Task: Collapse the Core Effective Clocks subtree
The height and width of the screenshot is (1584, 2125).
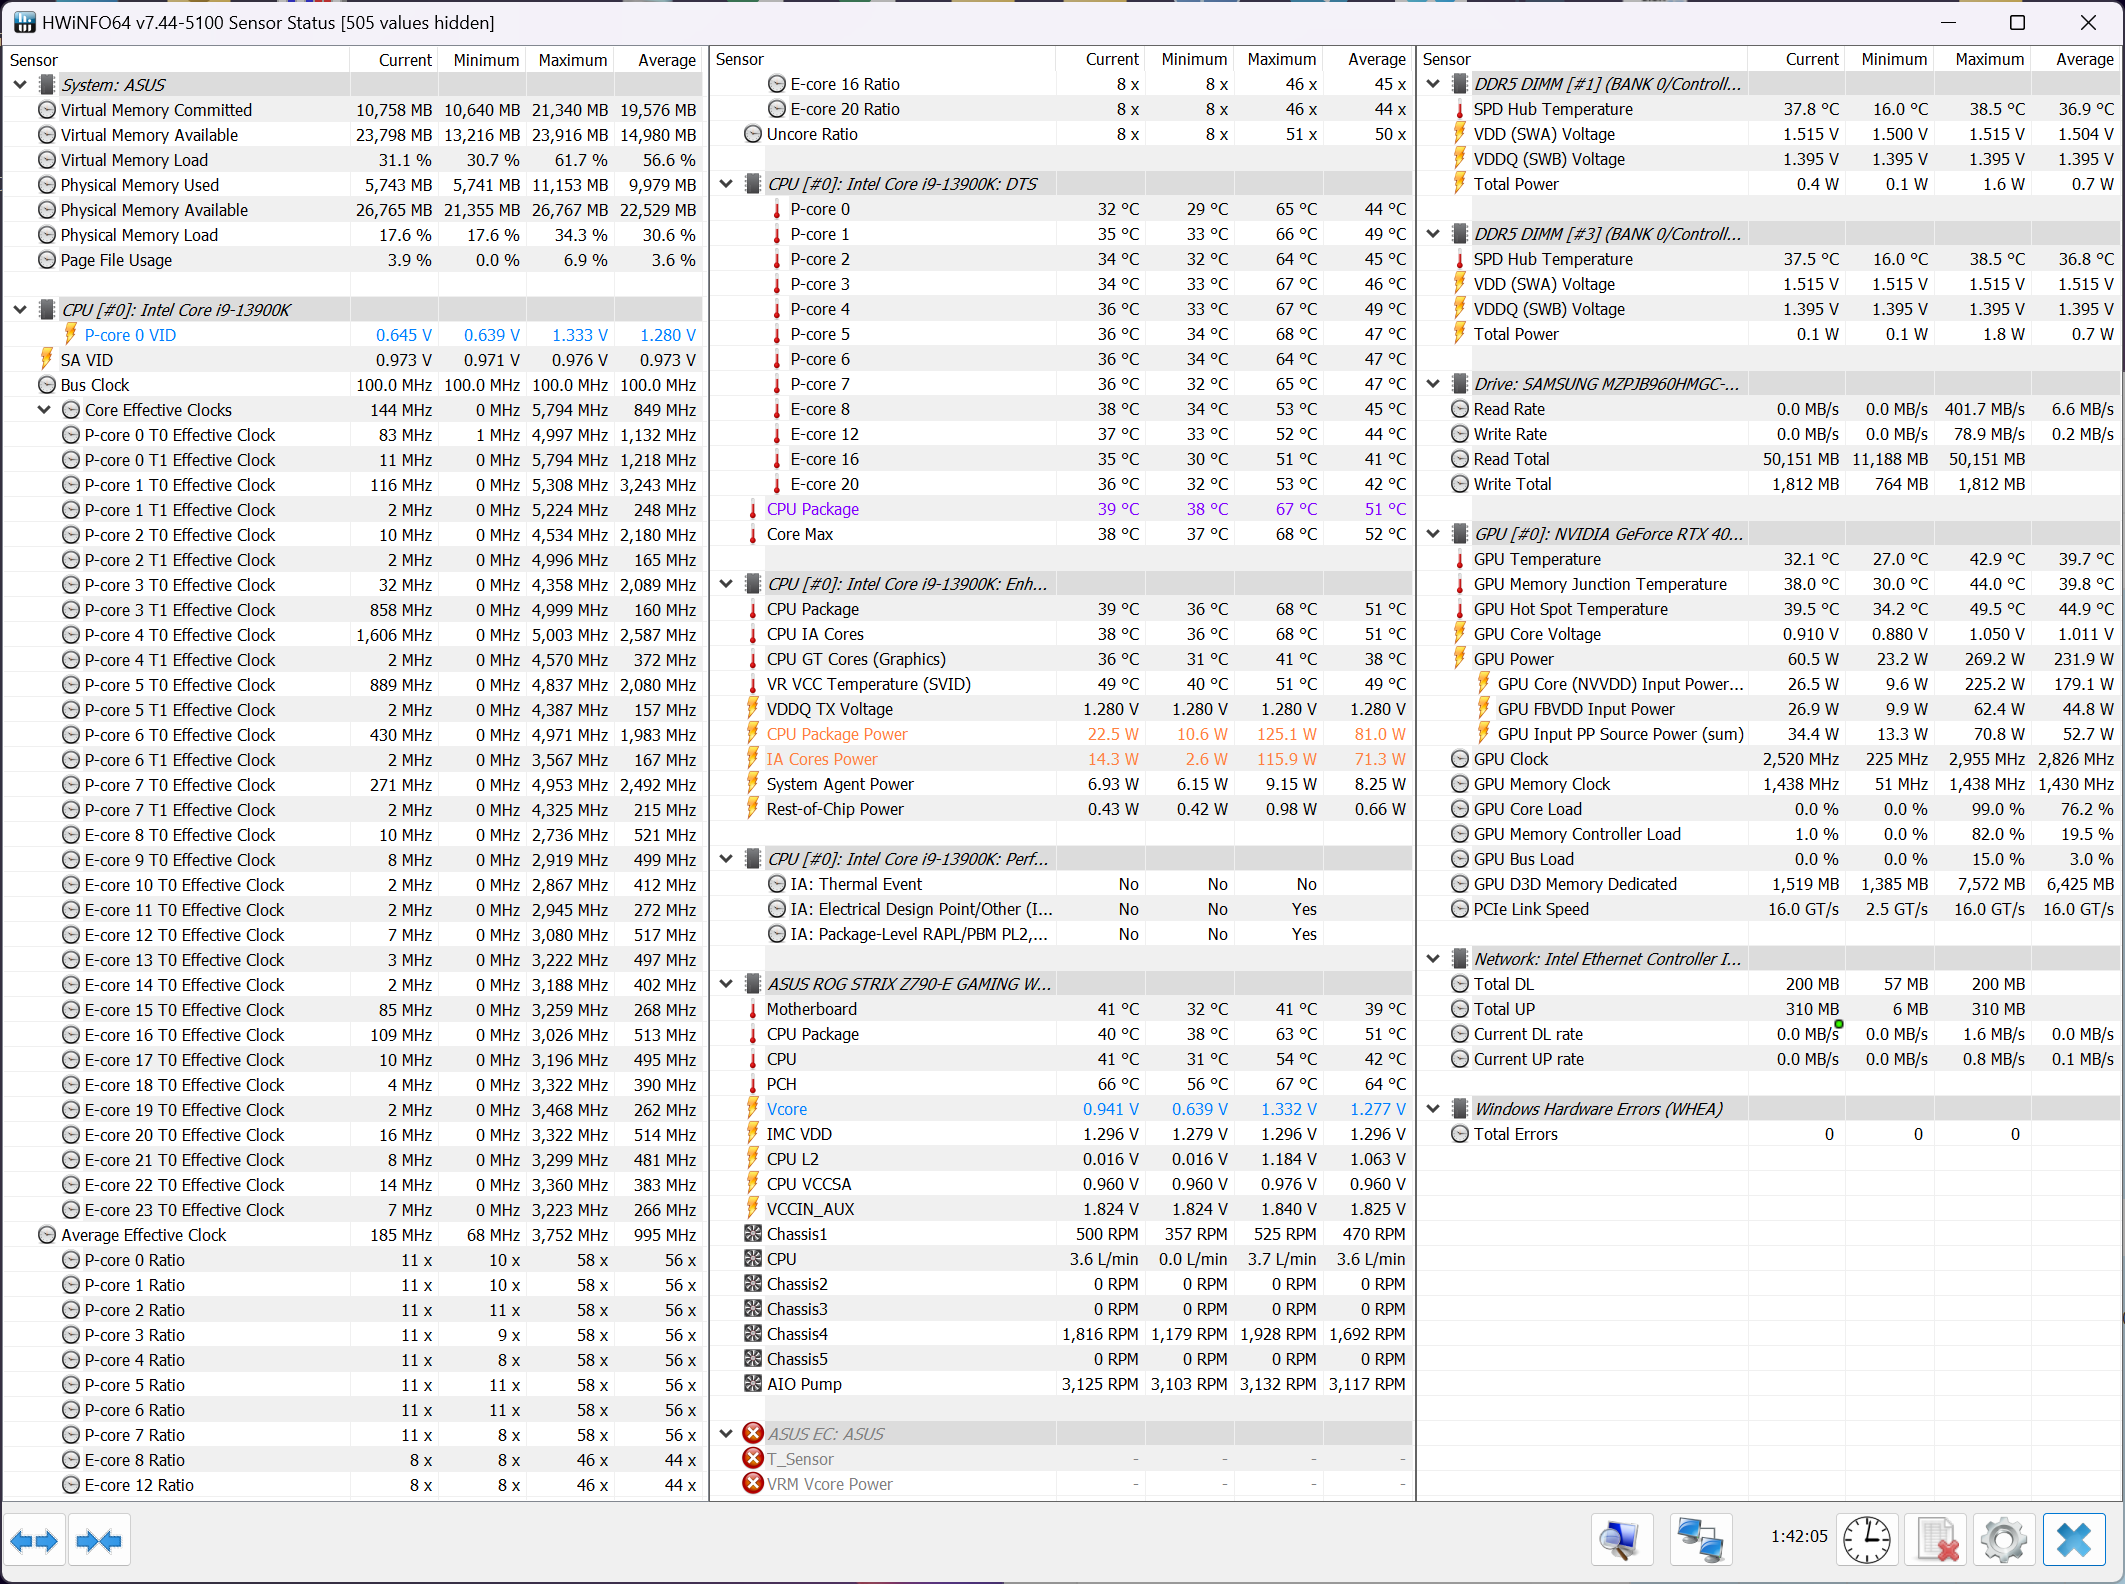Action: pyautogui.click(x=44, y=410)
